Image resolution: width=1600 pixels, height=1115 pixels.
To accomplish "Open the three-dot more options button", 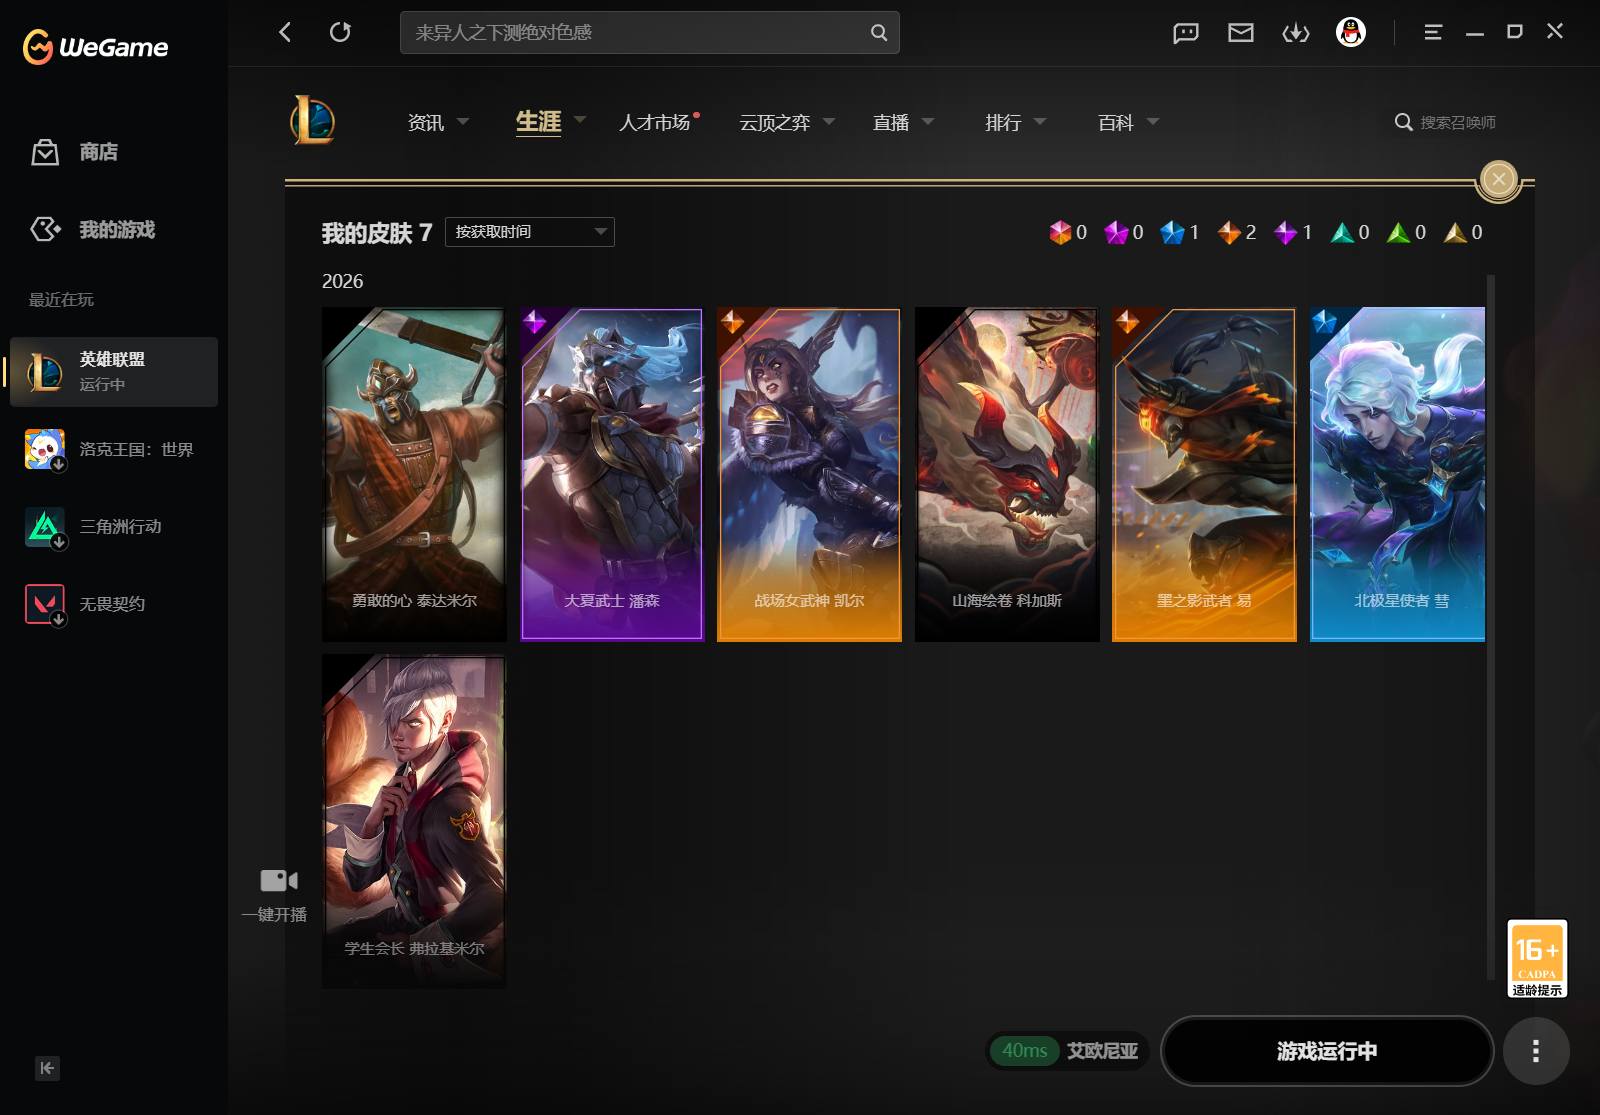I will coord(1536,1051).
